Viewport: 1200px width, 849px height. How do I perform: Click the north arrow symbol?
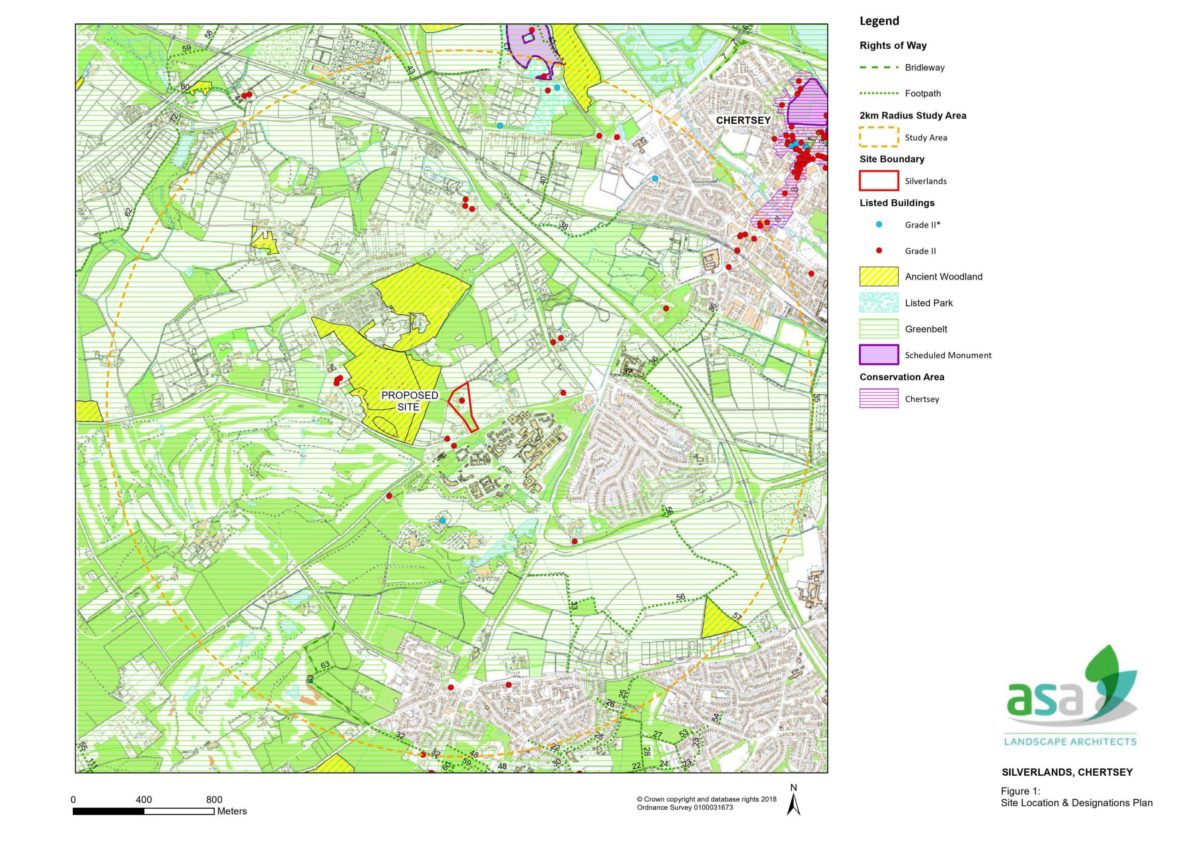(793, 799)
